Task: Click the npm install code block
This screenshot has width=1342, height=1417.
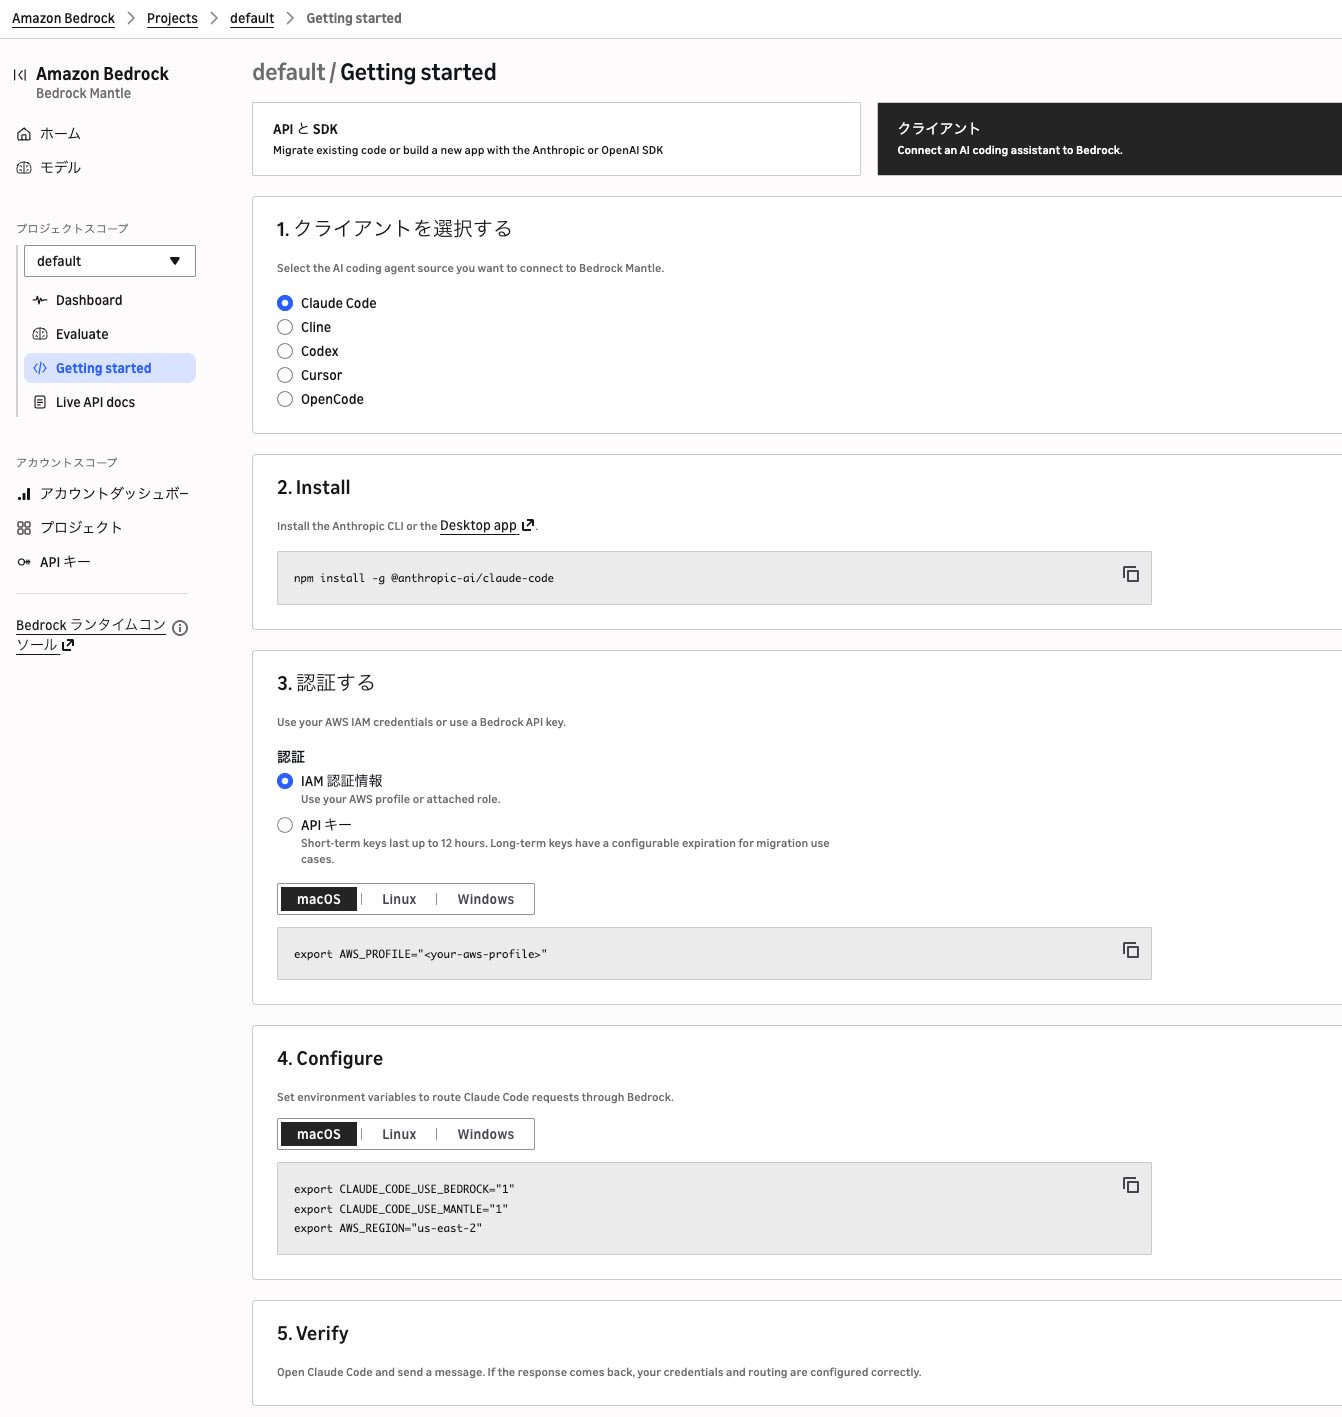Action: coord(714,578)
